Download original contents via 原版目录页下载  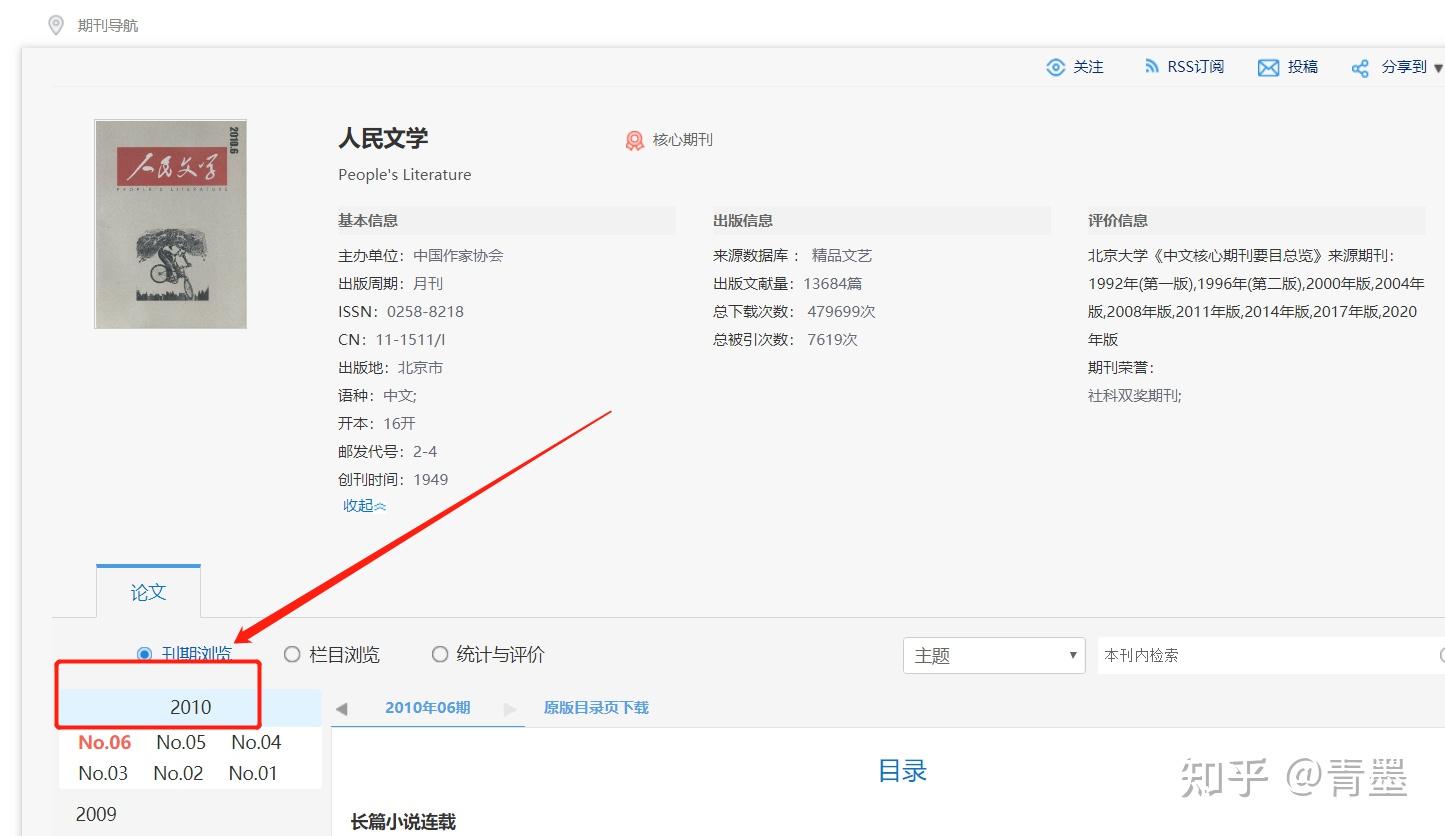595,707
